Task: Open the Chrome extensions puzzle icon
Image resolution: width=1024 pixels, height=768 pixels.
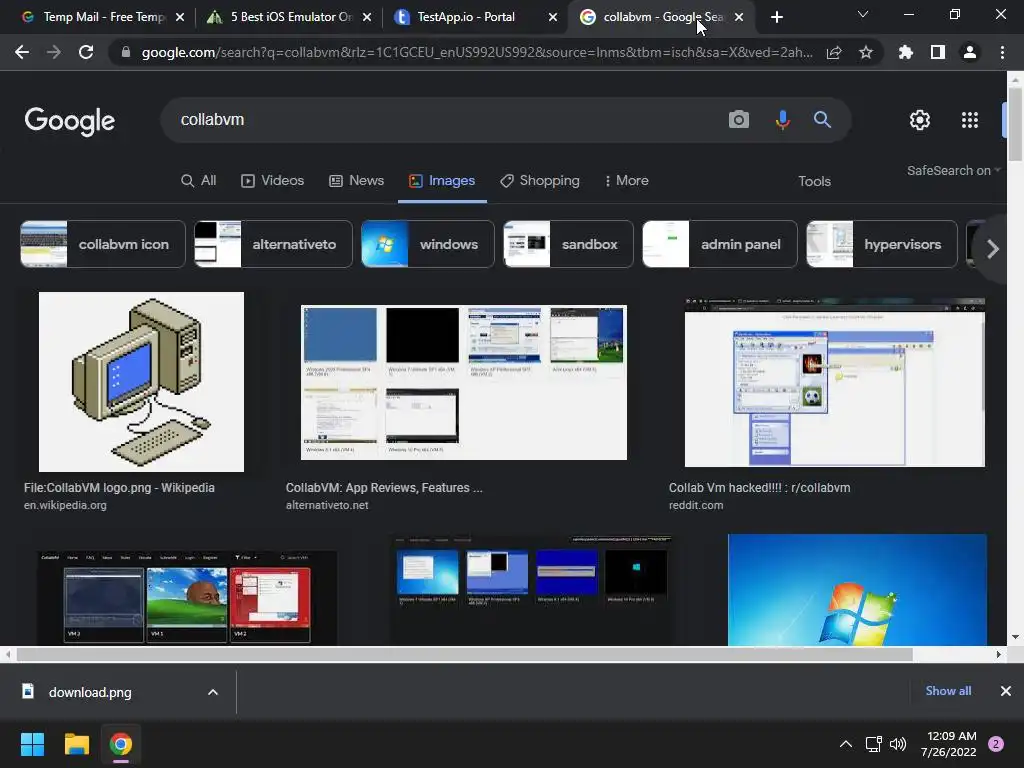Action: (906, 52)
